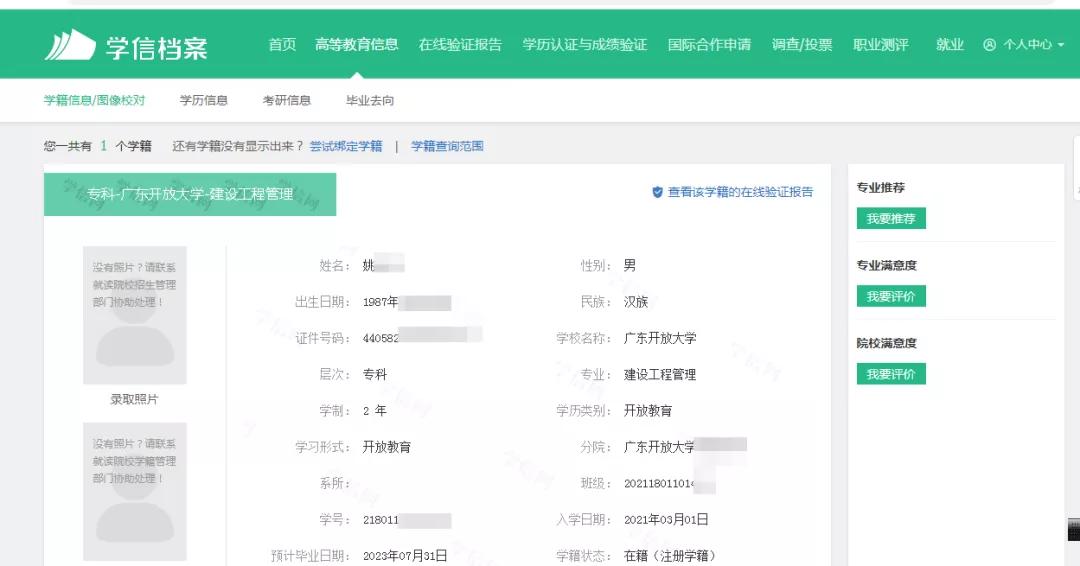
Task: Click the 录取照片 caption text
Action: point(134,399)
